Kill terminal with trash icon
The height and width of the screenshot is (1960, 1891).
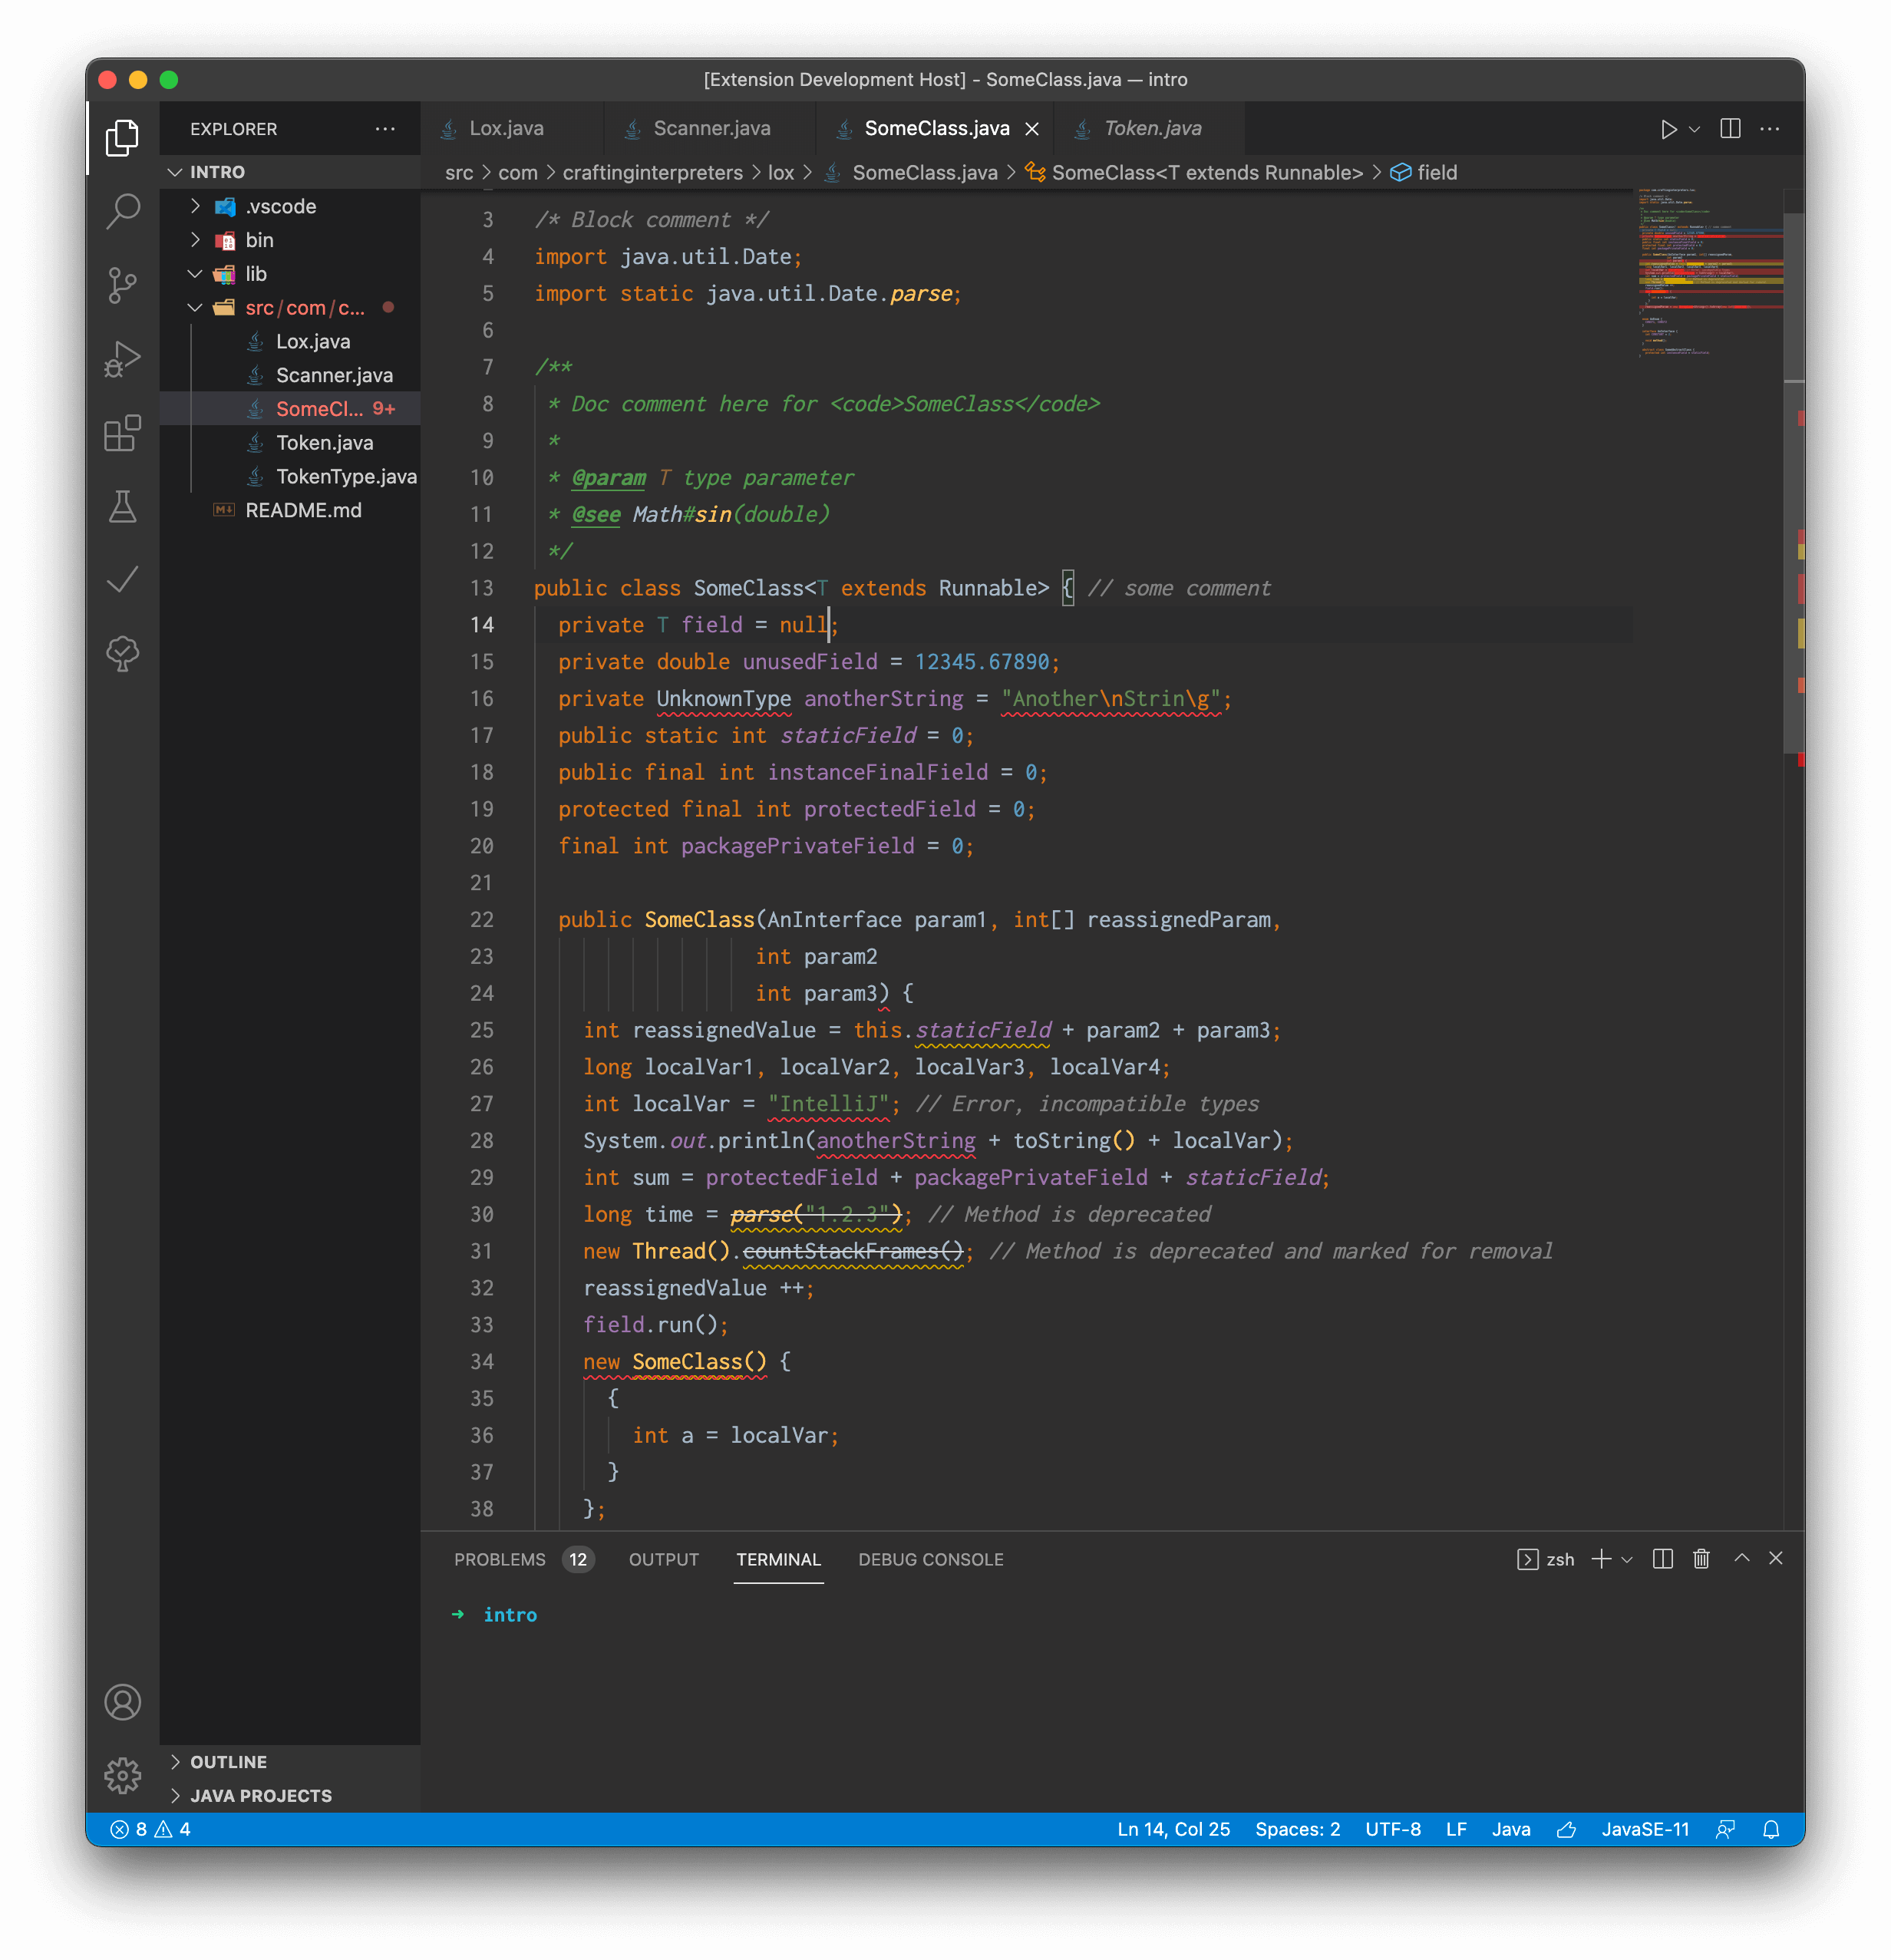1701,1559
